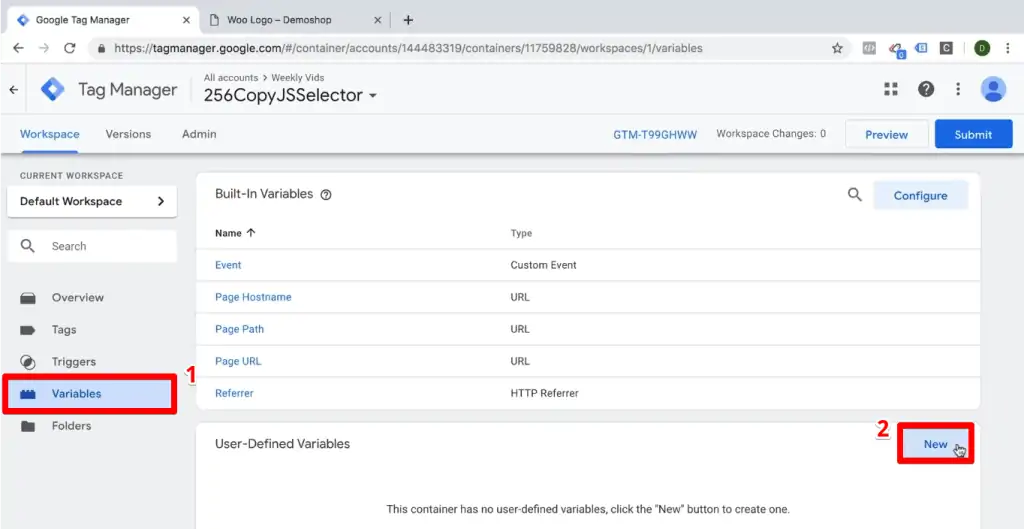Open the Event variable link
The image size is (1024, 529).
228,265
